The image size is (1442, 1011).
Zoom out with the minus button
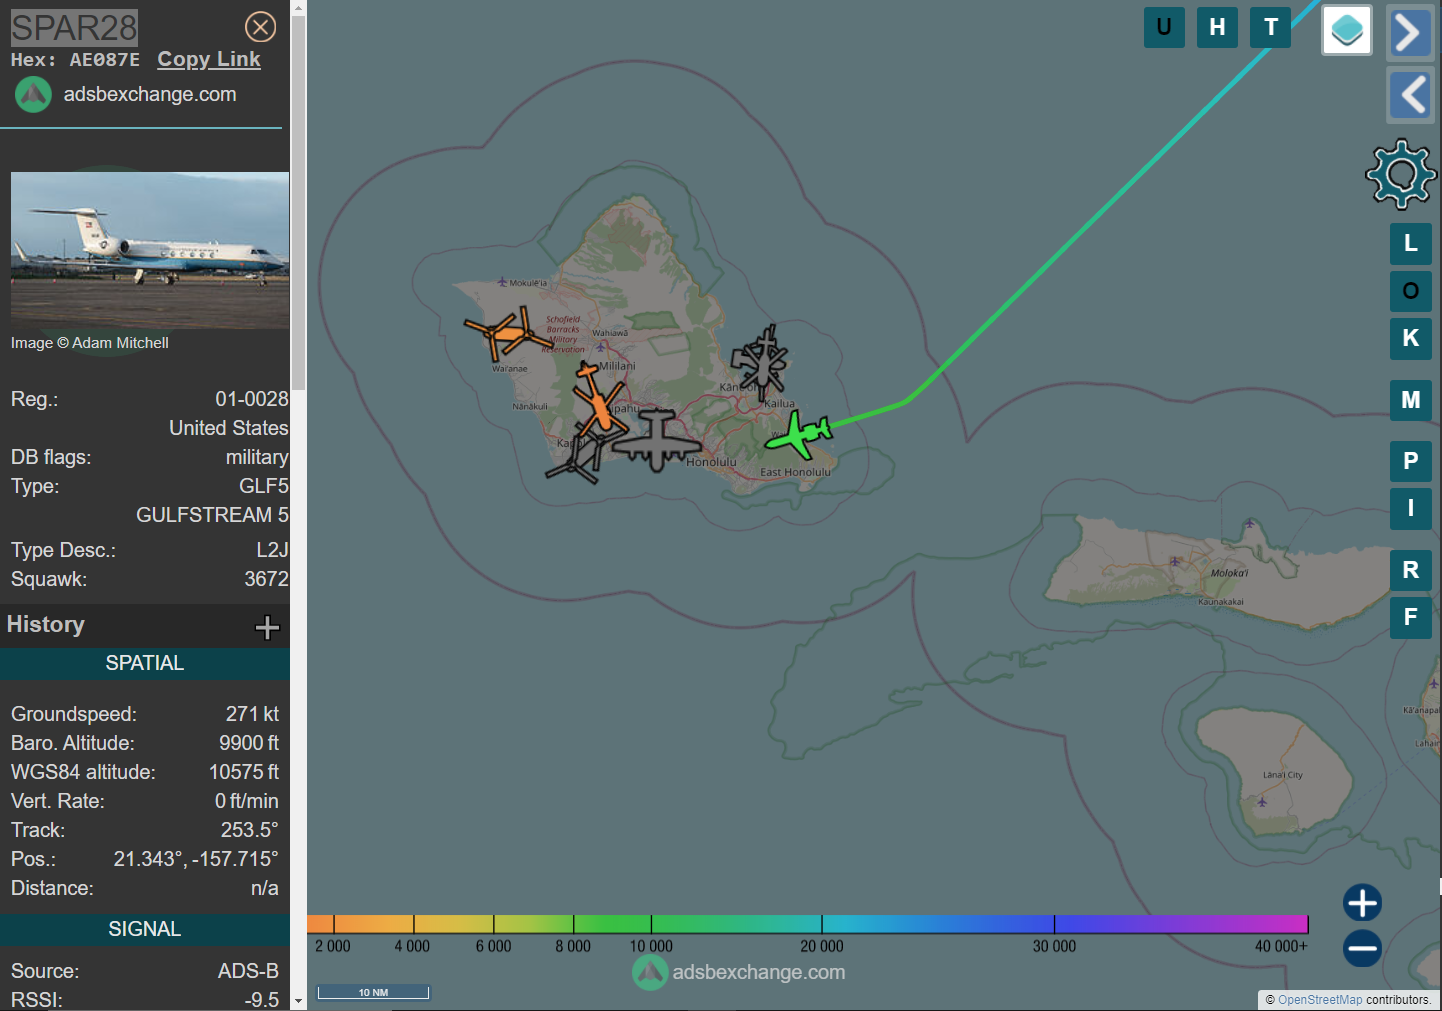click(1362, 948)
